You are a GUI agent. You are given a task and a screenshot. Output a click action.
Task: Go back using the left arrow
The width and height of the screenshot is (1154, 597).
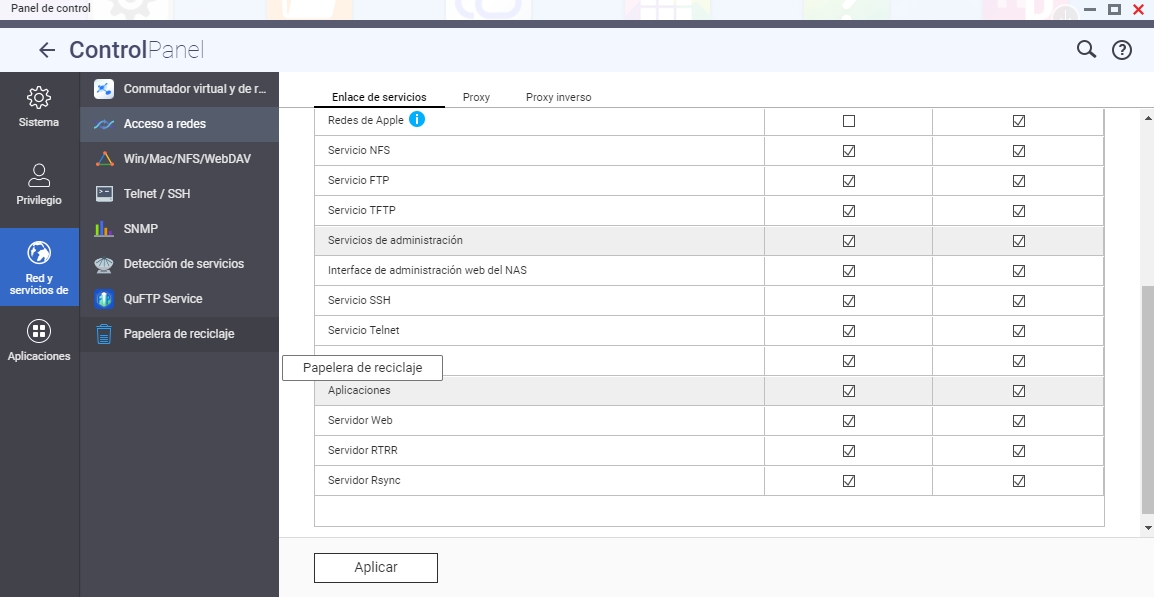46,50
